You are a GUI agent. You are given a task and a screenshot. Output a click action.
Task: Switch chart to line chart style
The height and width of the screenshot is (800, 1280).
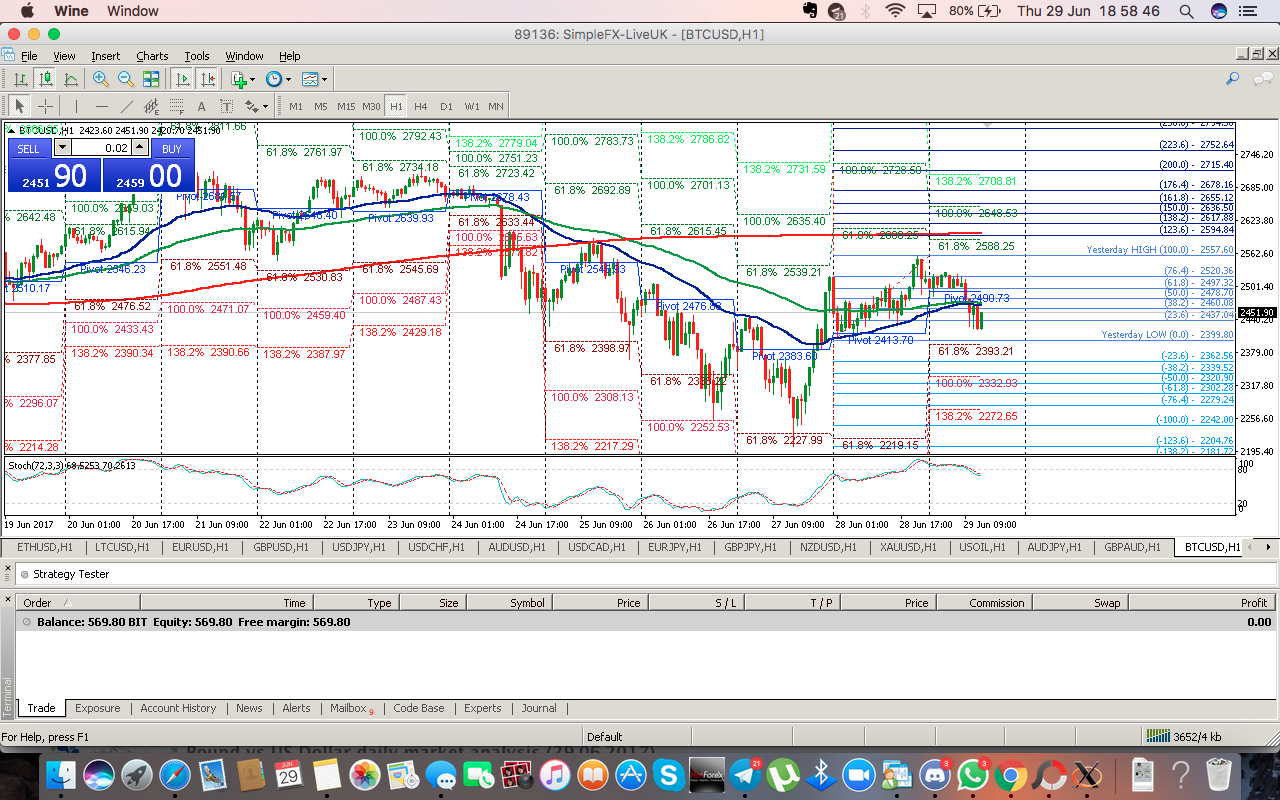[x=71, y=79]
